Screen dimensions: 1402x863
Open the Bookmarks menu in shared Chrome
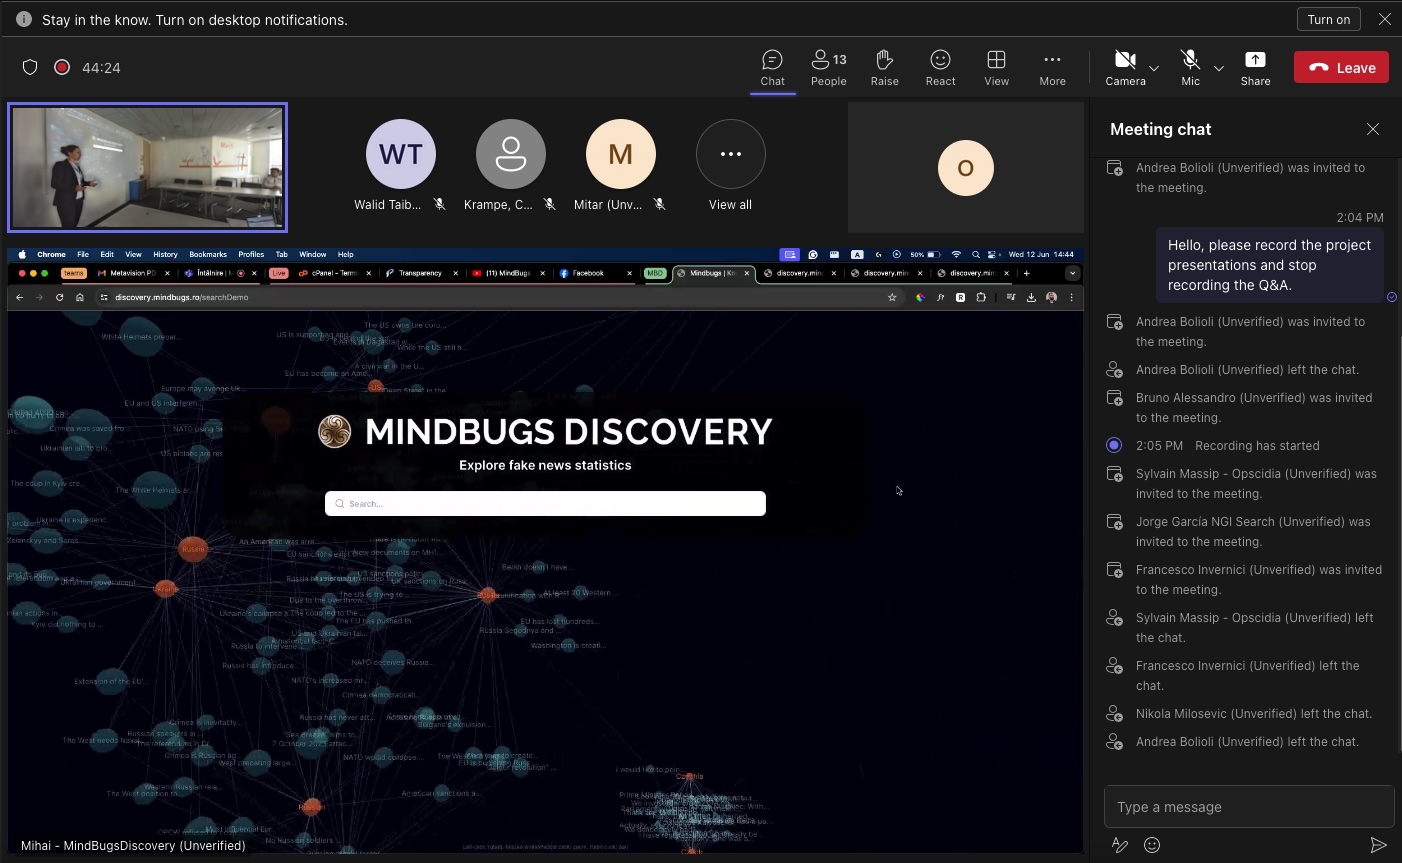[208, 254]
